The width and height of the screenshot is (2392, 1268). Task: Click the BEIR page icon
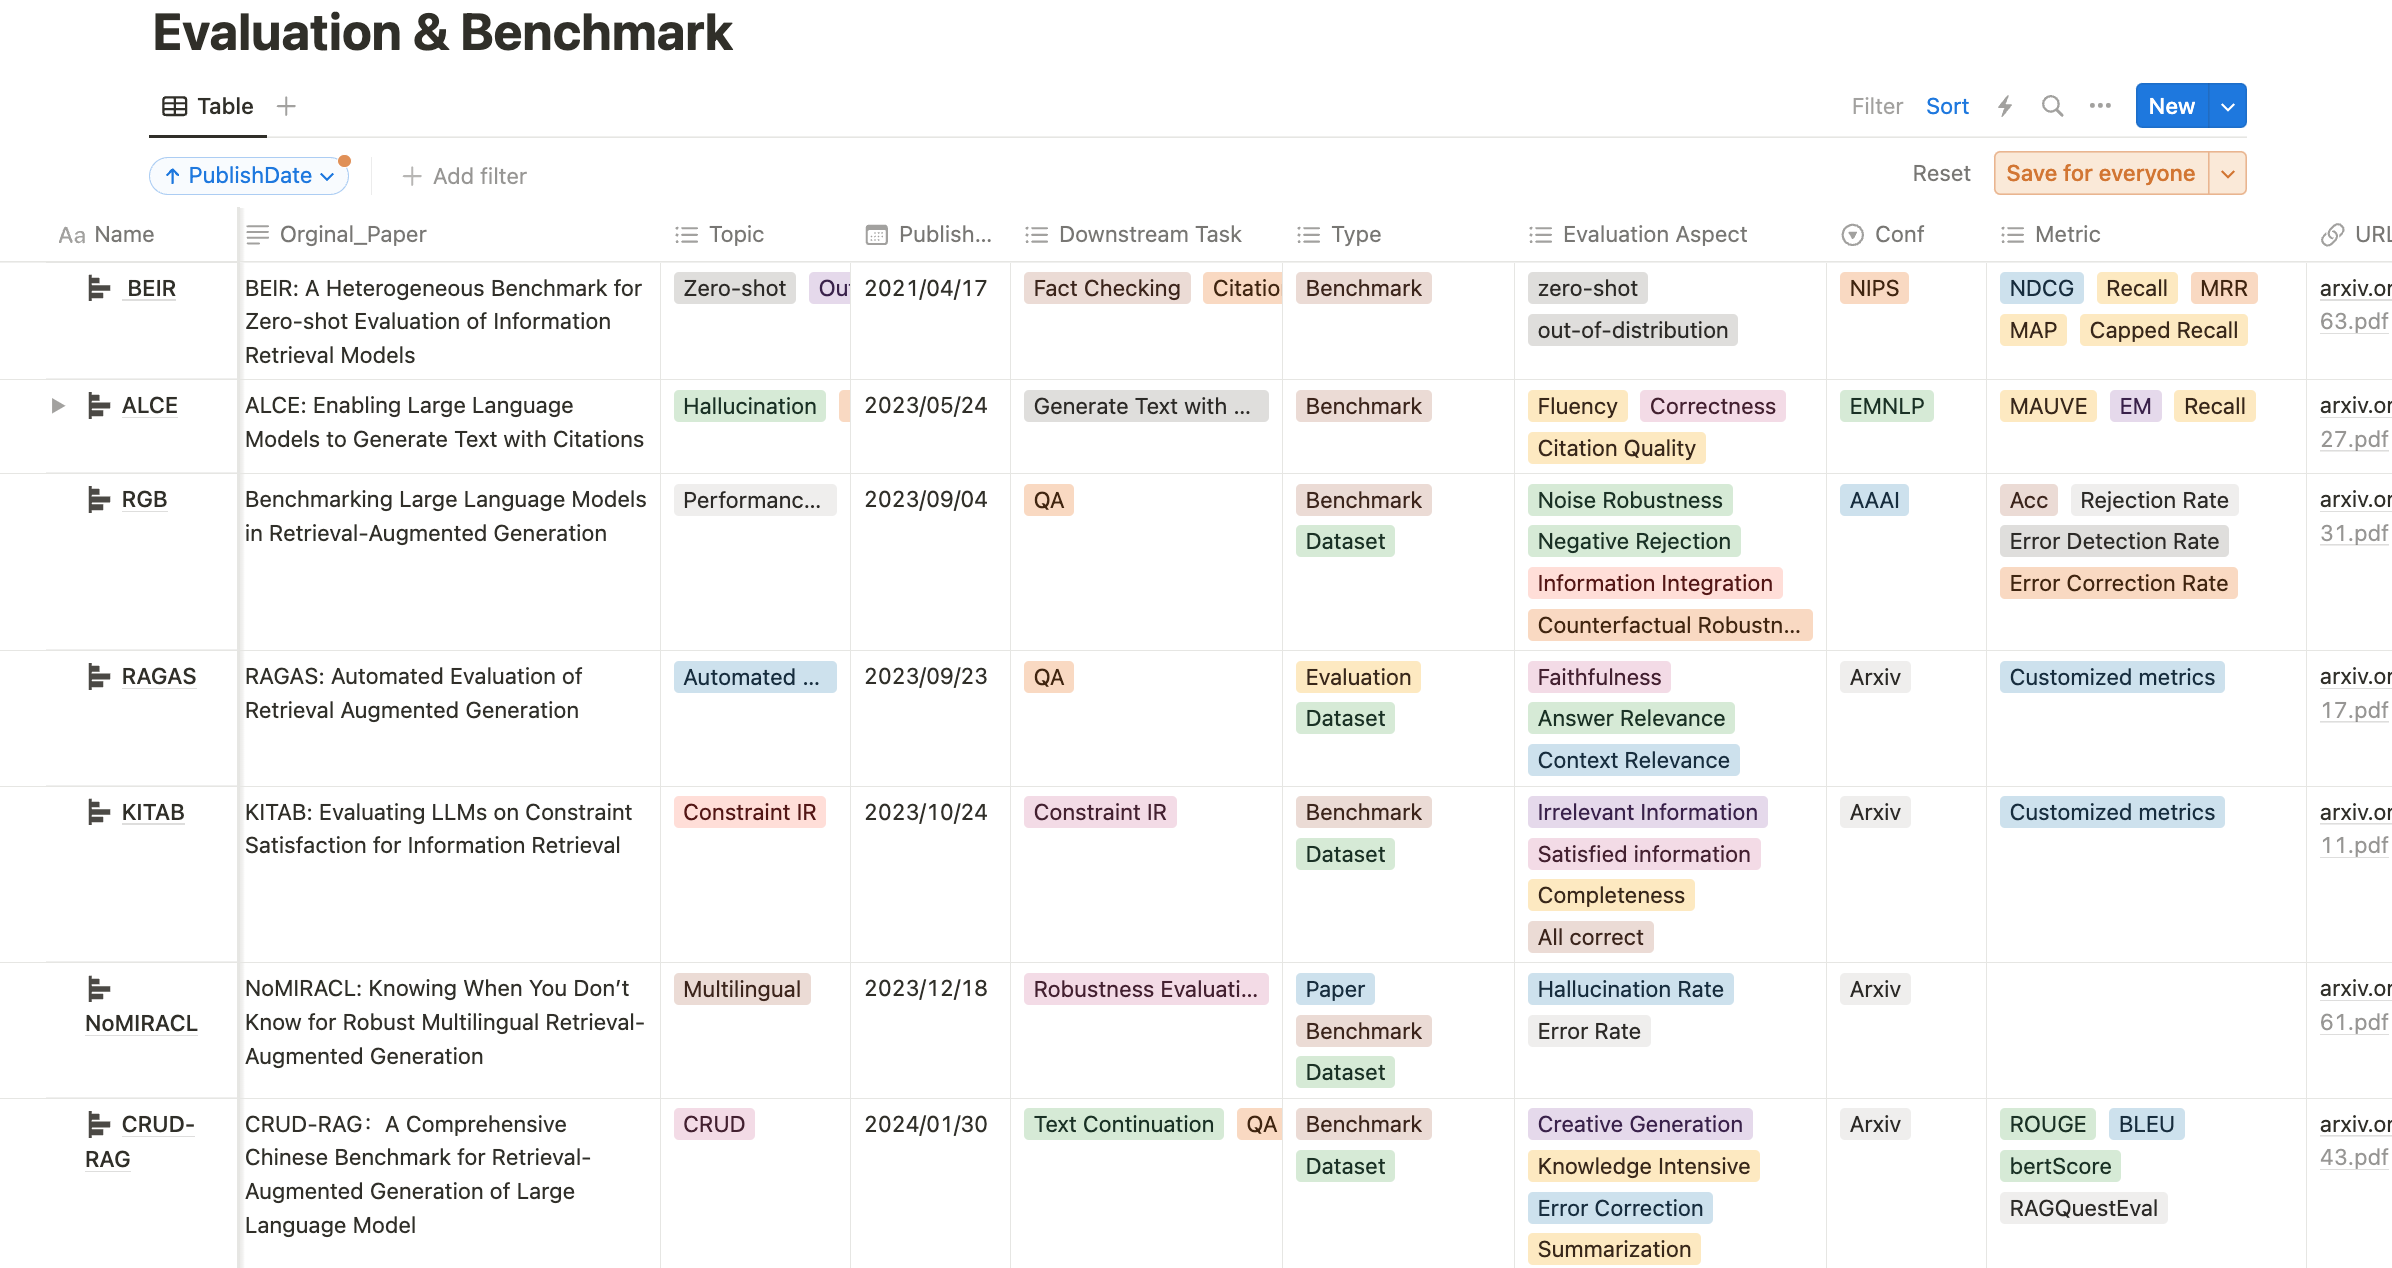(98, 289)
